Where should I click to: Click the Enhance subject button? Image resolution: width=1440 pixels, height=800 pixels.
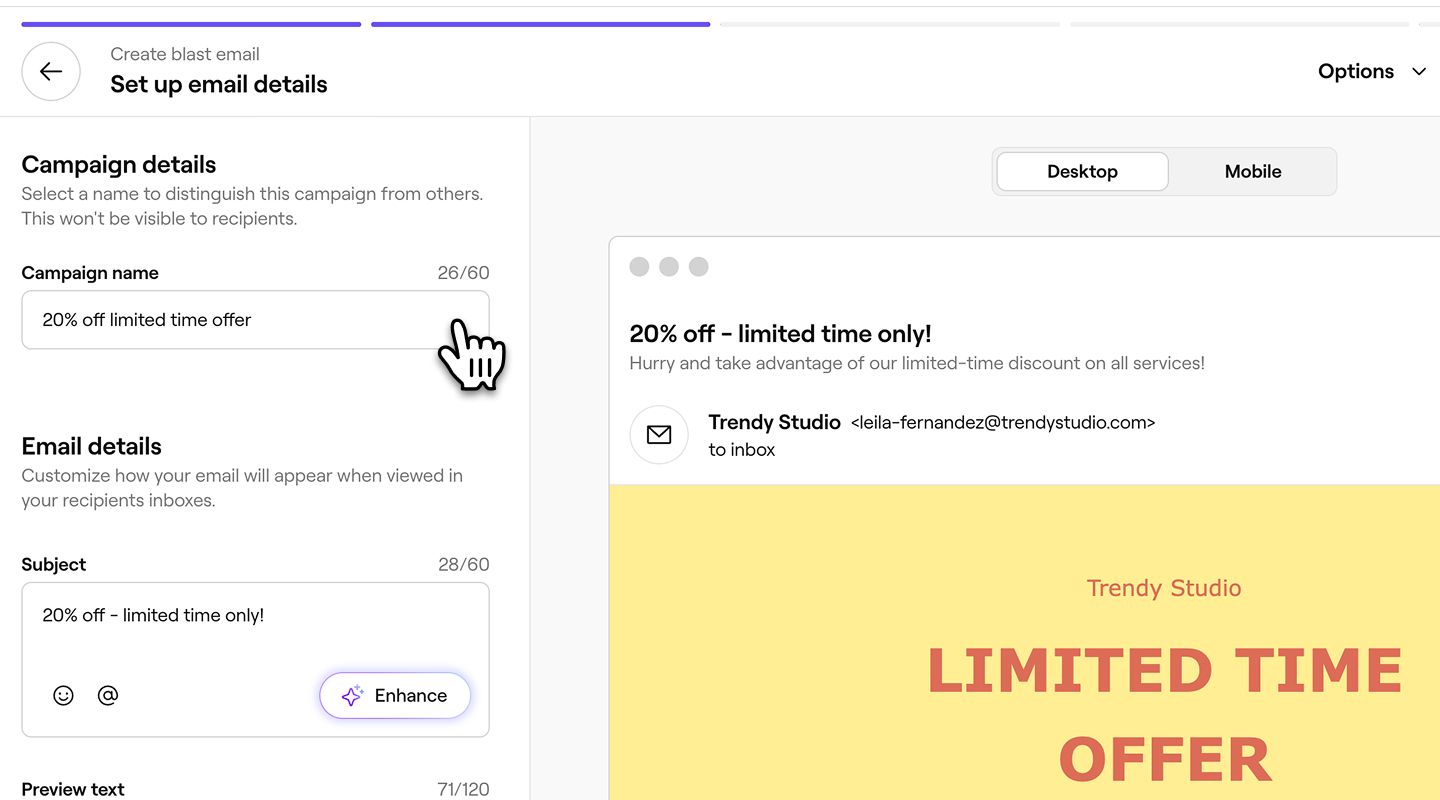coord(395,696)
